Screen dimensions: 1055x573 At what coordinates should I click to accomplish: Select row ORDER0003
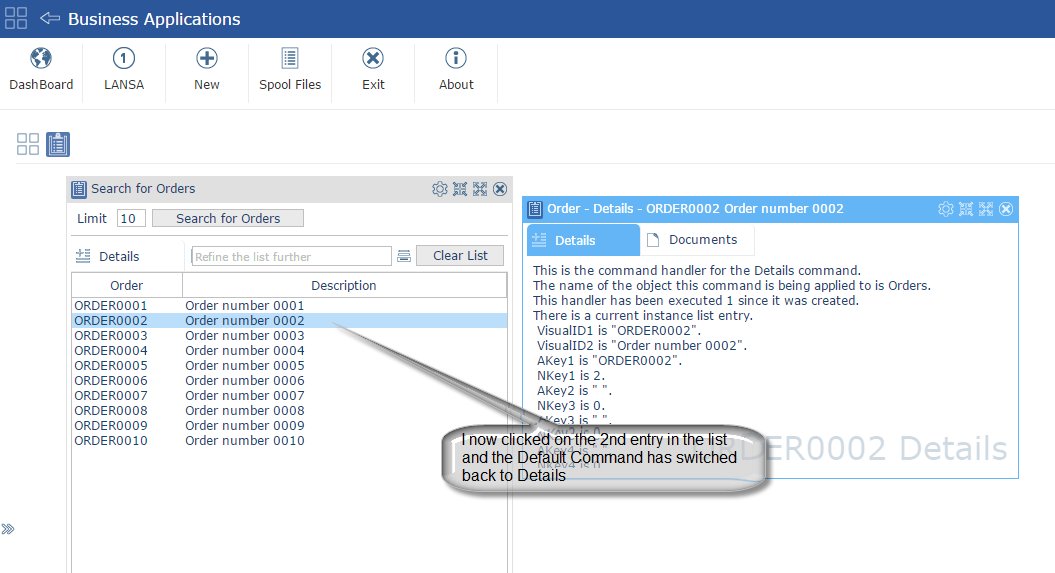click(289, 336)
